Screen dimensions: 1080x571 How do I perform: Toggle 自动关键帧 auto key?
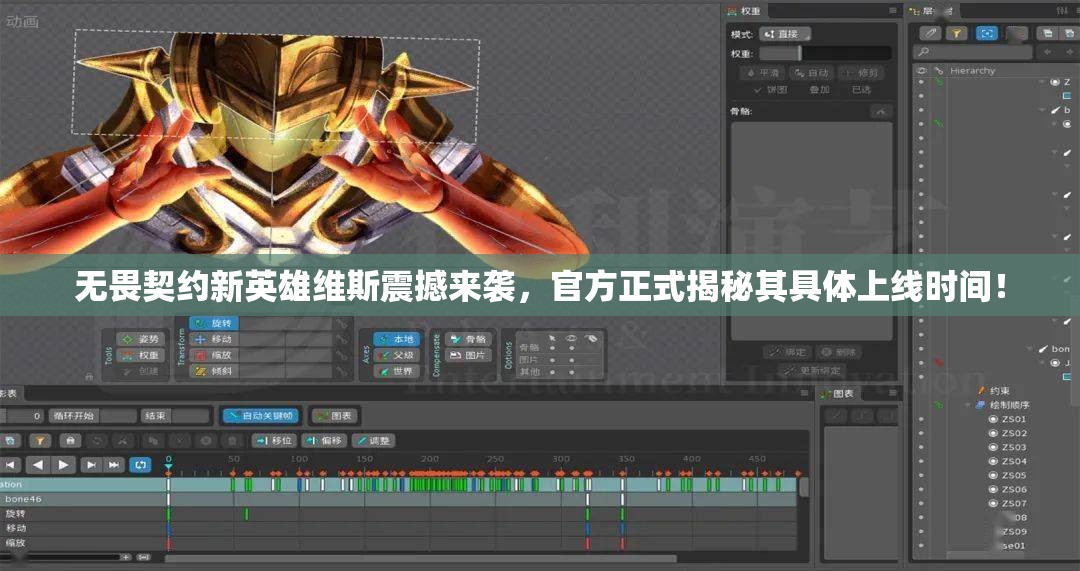(x=262, y=416)
